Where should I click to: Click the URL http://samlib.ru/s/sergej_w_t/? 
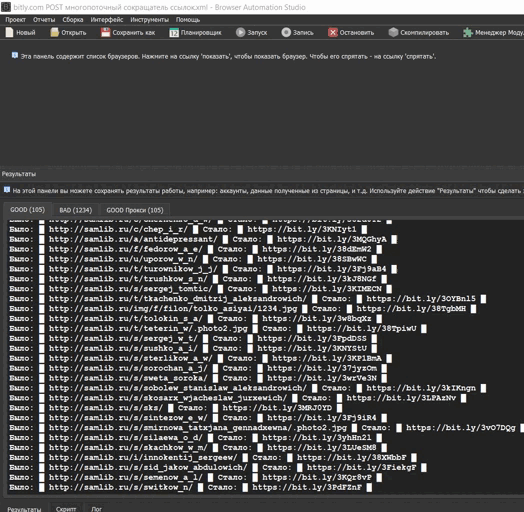pyautogui.click(x=123, y=339)
